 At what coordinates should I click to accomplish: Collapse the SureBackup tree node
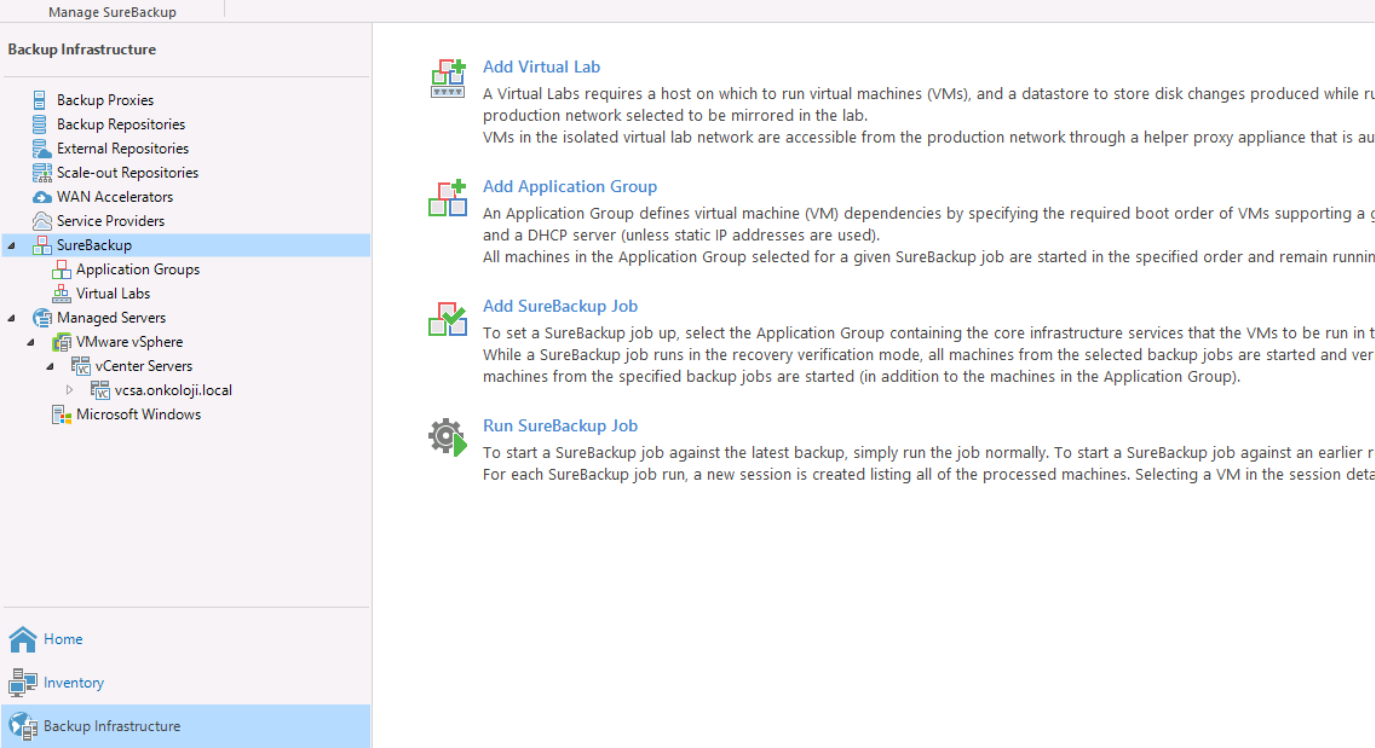11,245
